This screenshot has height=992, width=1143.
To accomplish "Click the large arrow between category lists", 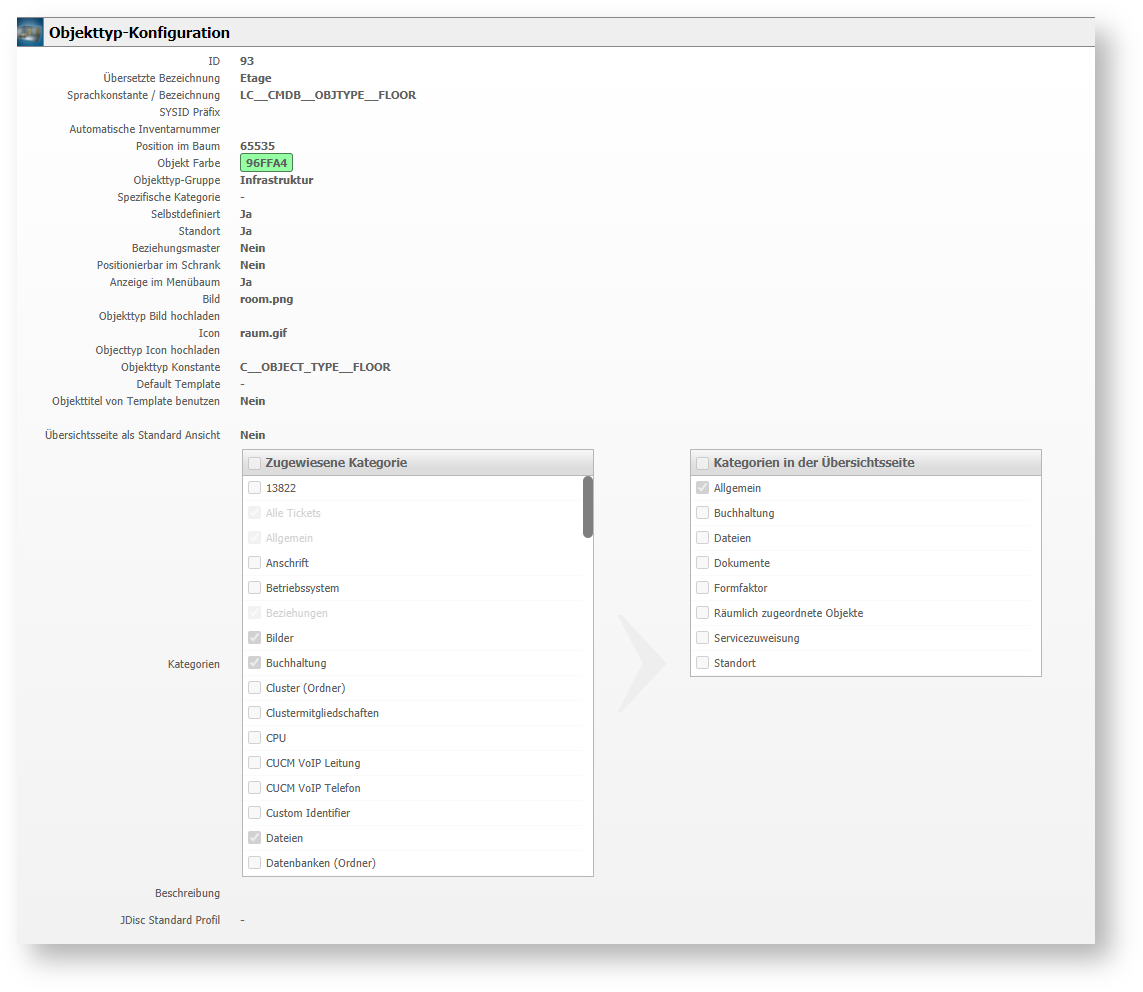I will [641, 663].
